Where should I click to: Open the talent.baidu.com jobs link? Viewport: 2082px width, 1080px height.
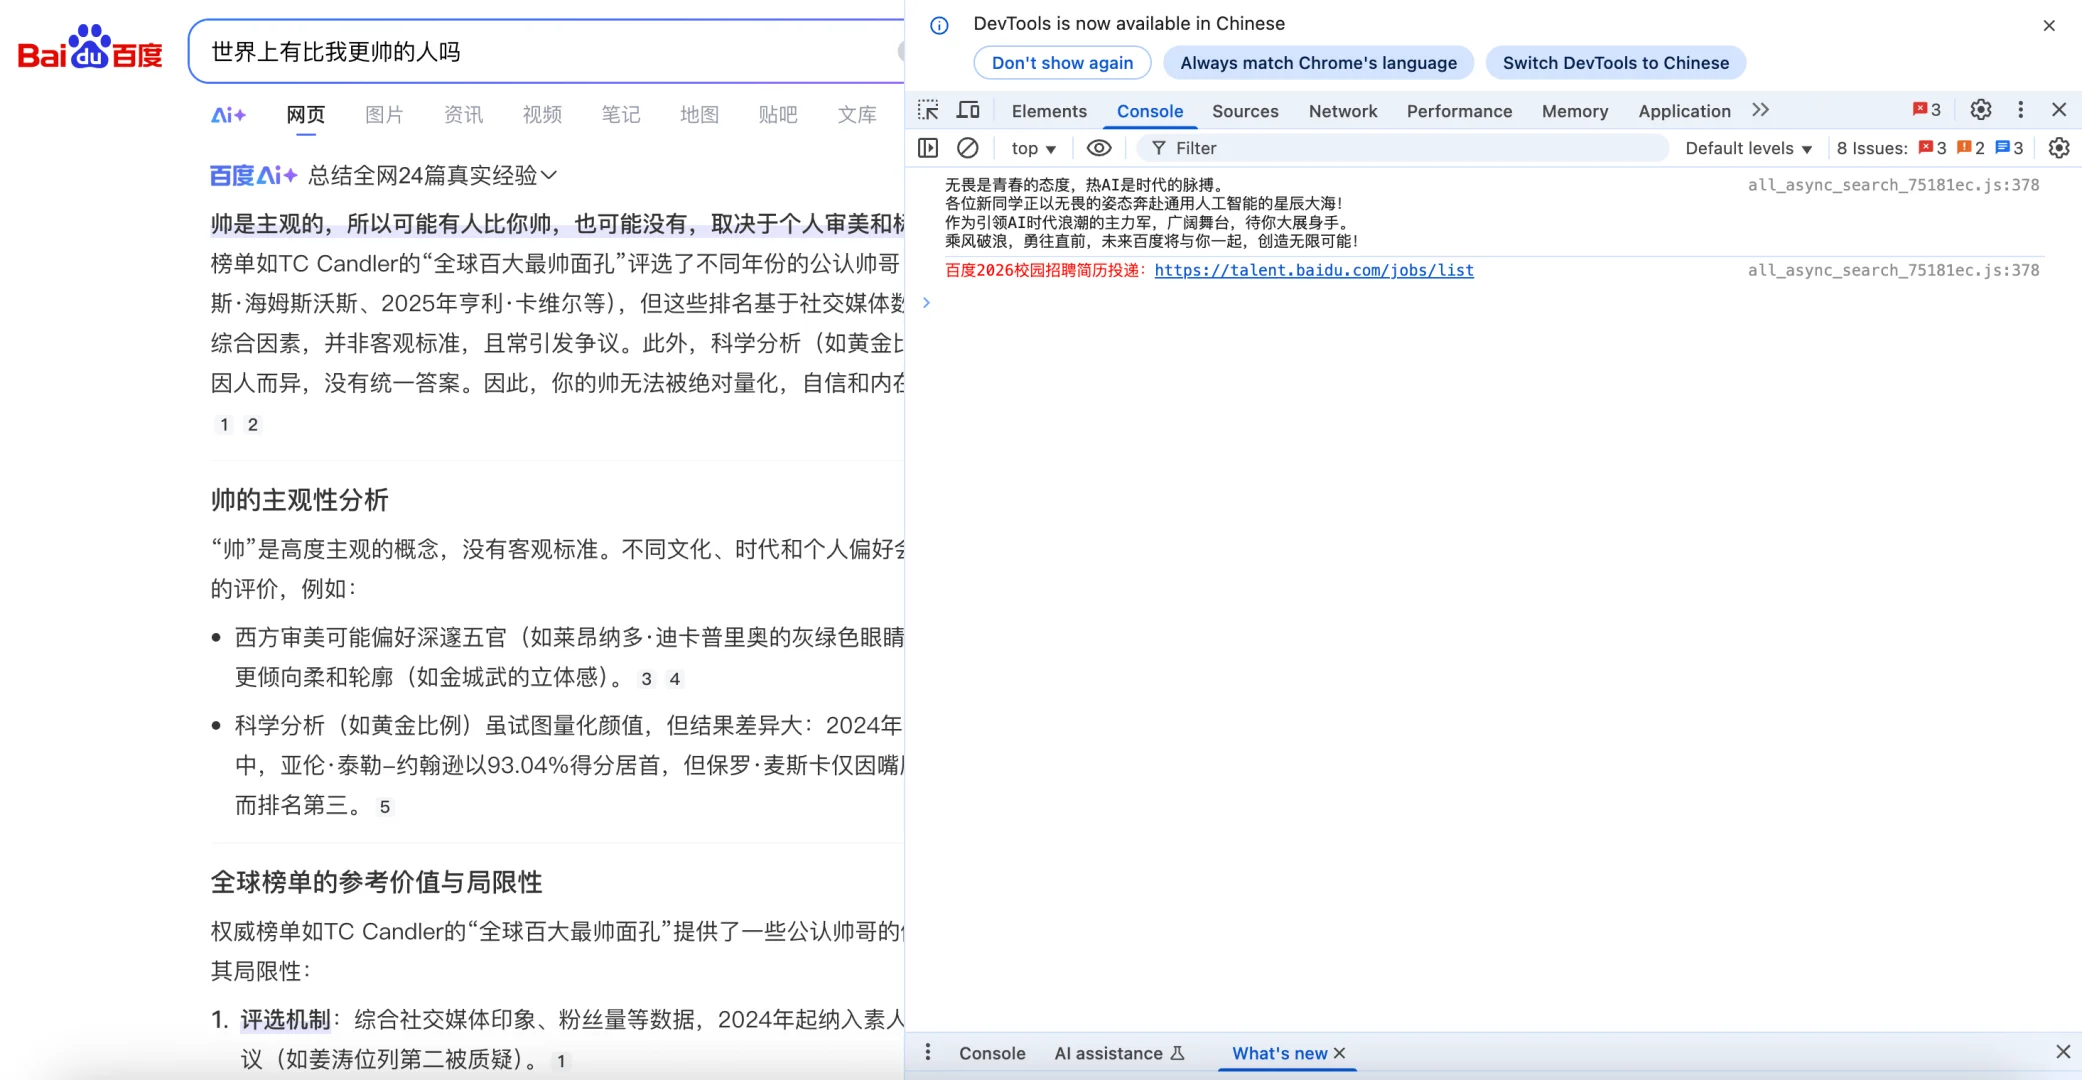[1313, 270]
